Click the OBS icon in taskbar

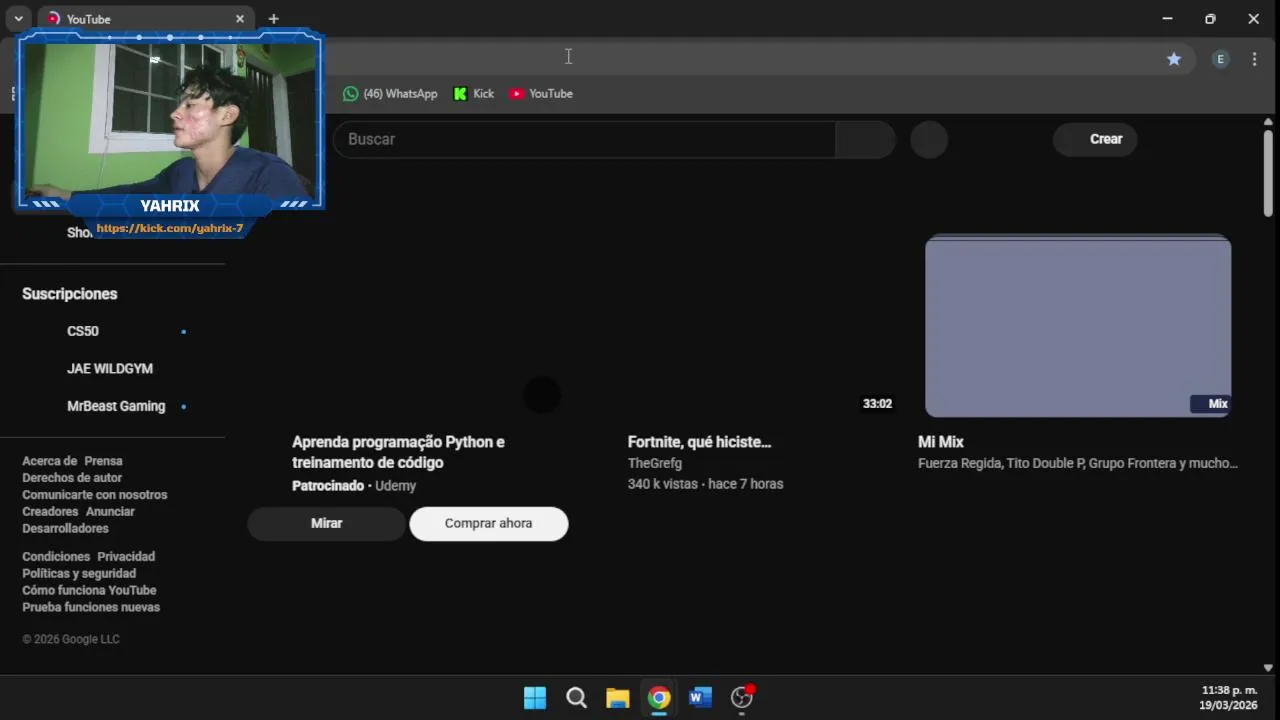(742, 697)
